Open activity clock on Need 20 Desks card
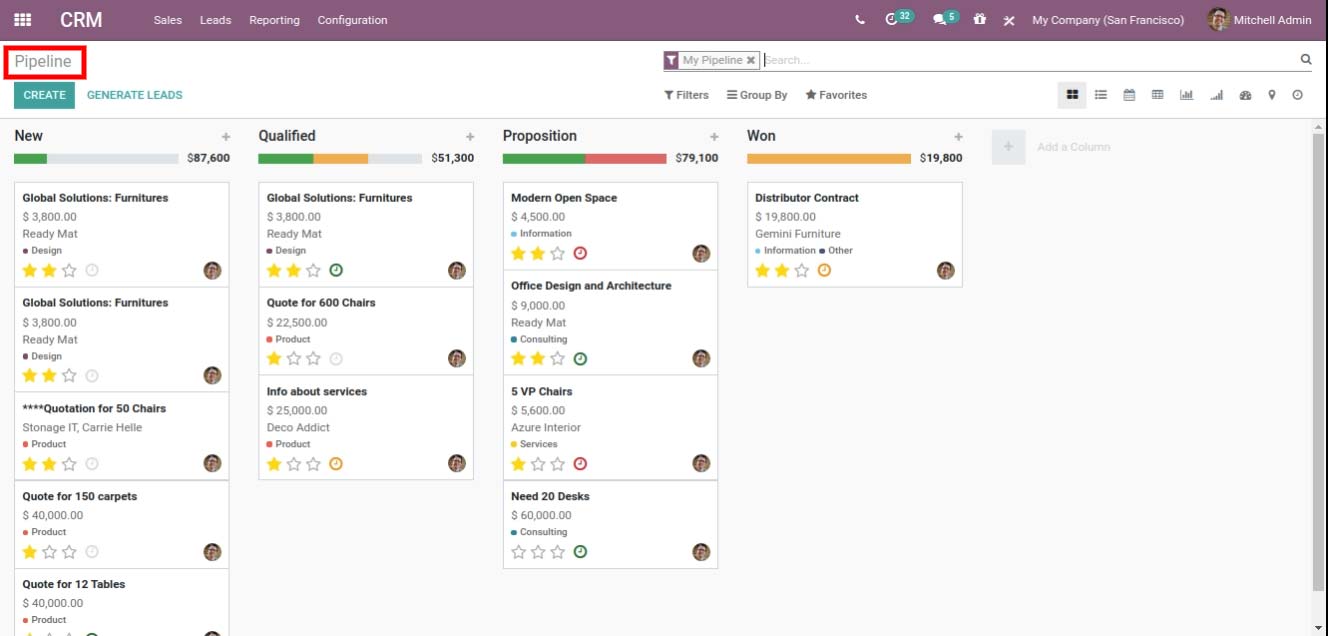 coord(580,551)
